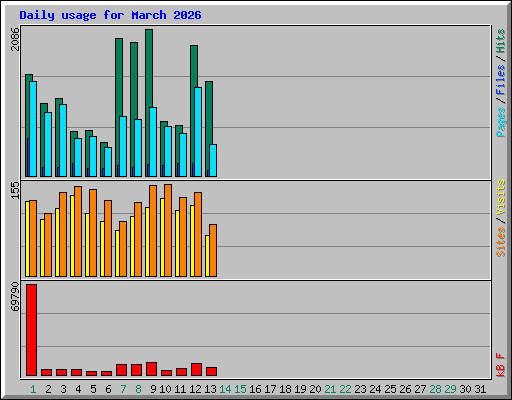Select the yellow visits bar for day 7
The width and height of the screenshot is (512, 400).
coord(117,253)
